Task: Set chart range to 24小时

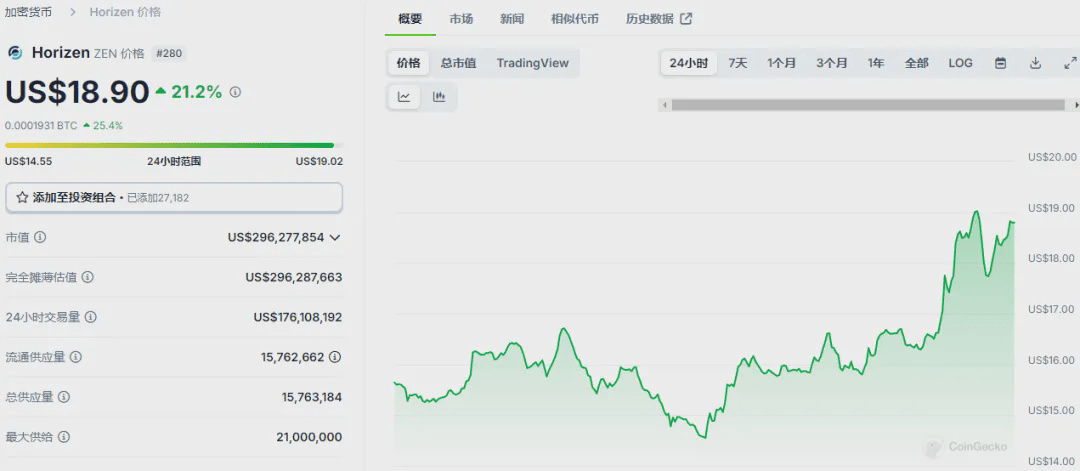Action: (689, 63)
